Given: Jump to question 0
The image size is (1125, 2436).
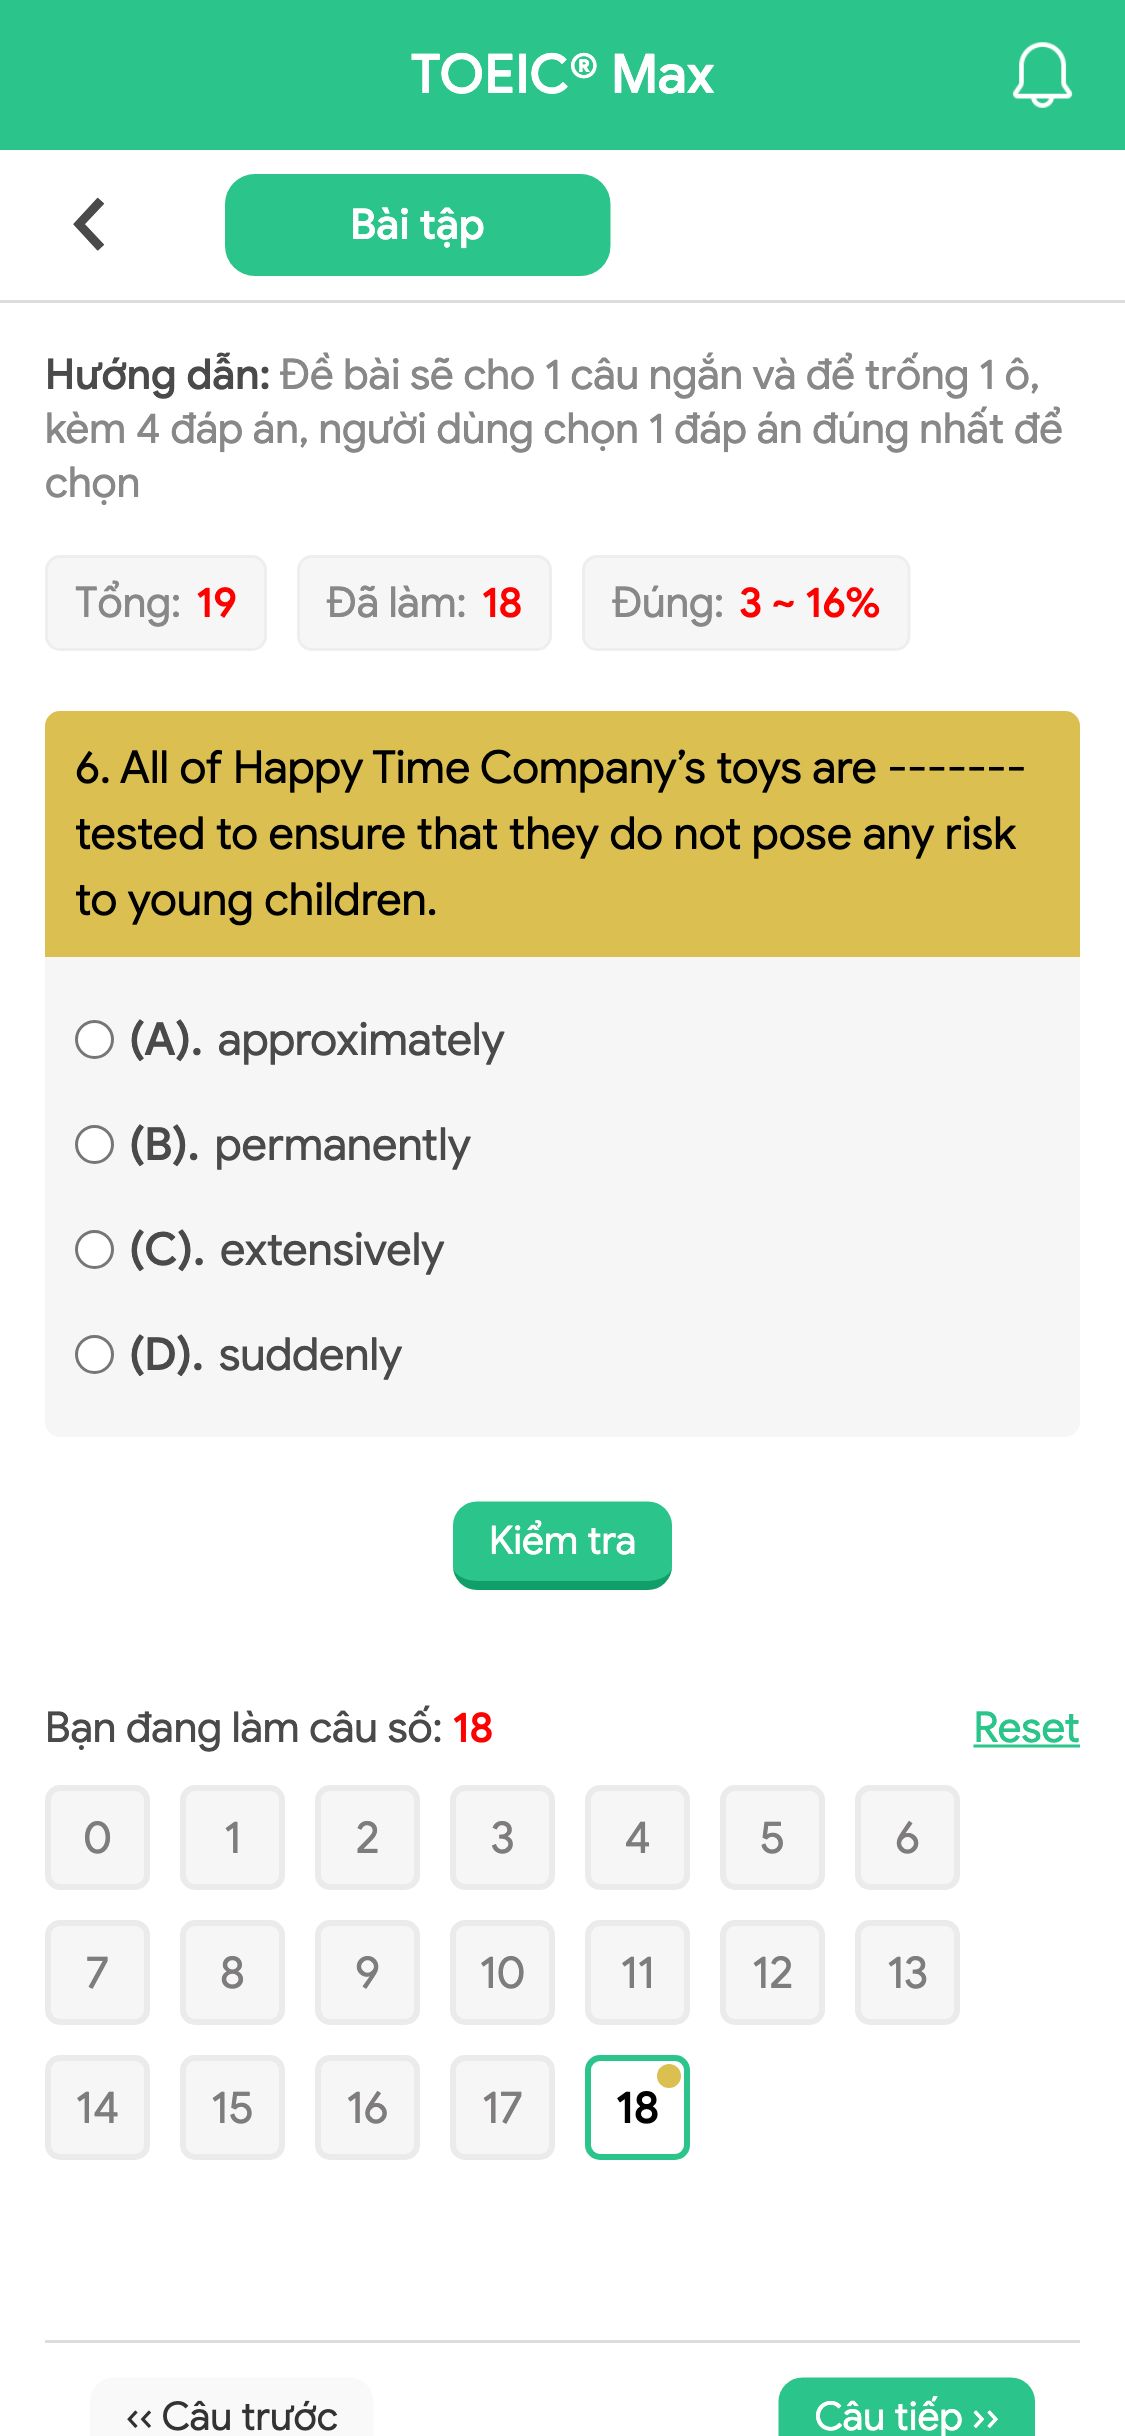Looking at the screenshot, I should pyautogui.click(x=97, y=1838).
